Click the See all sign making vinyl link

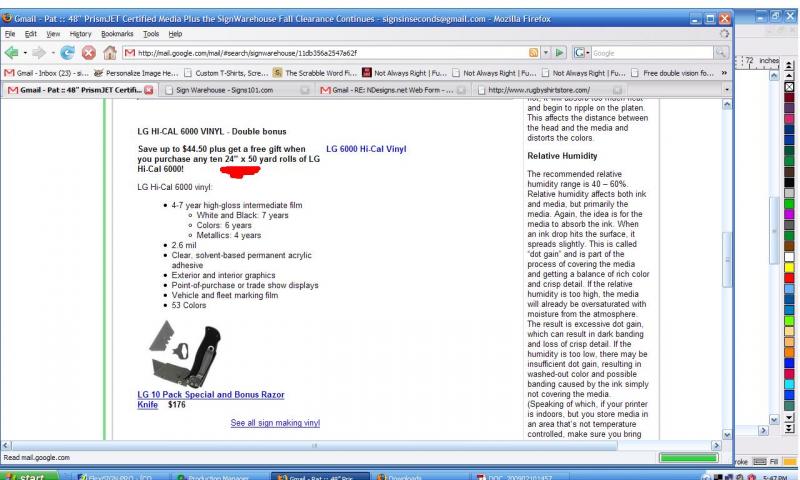[275, 423]
